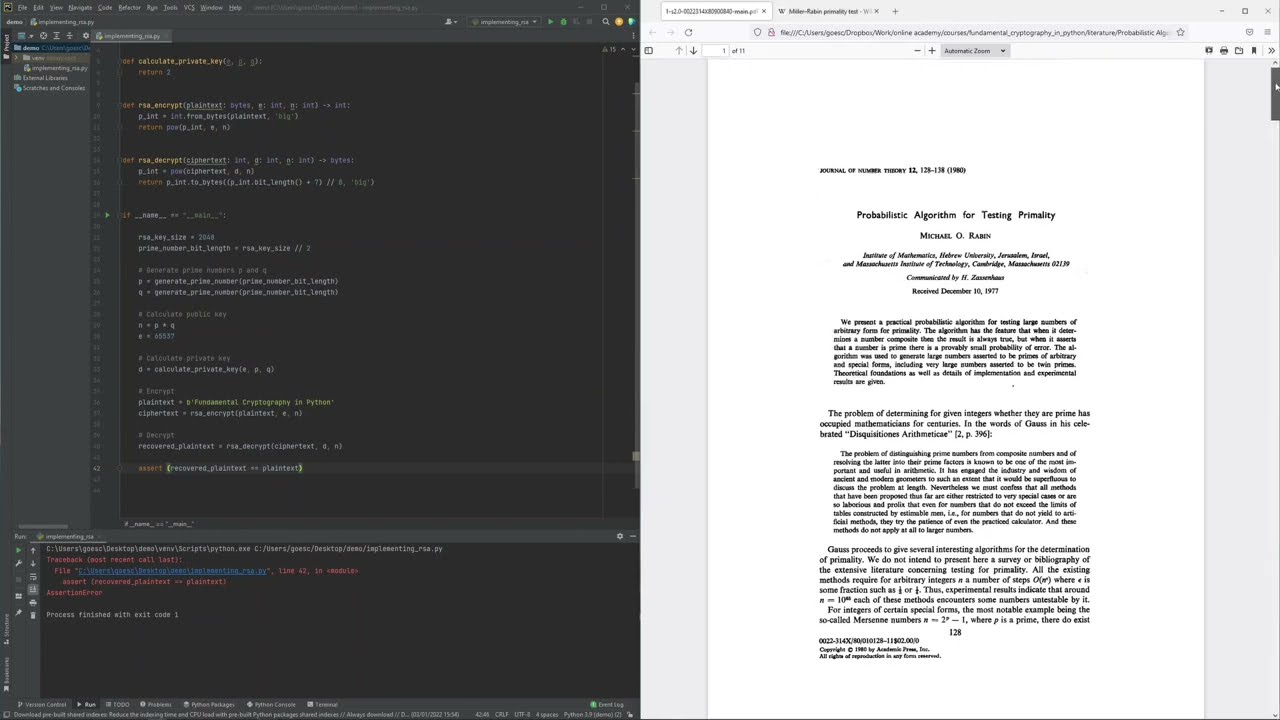Viewport: 1280px width, 720px height.
Task: Click the PDF viewer vertical scrollbar thumb
Action: [1275, 94]
